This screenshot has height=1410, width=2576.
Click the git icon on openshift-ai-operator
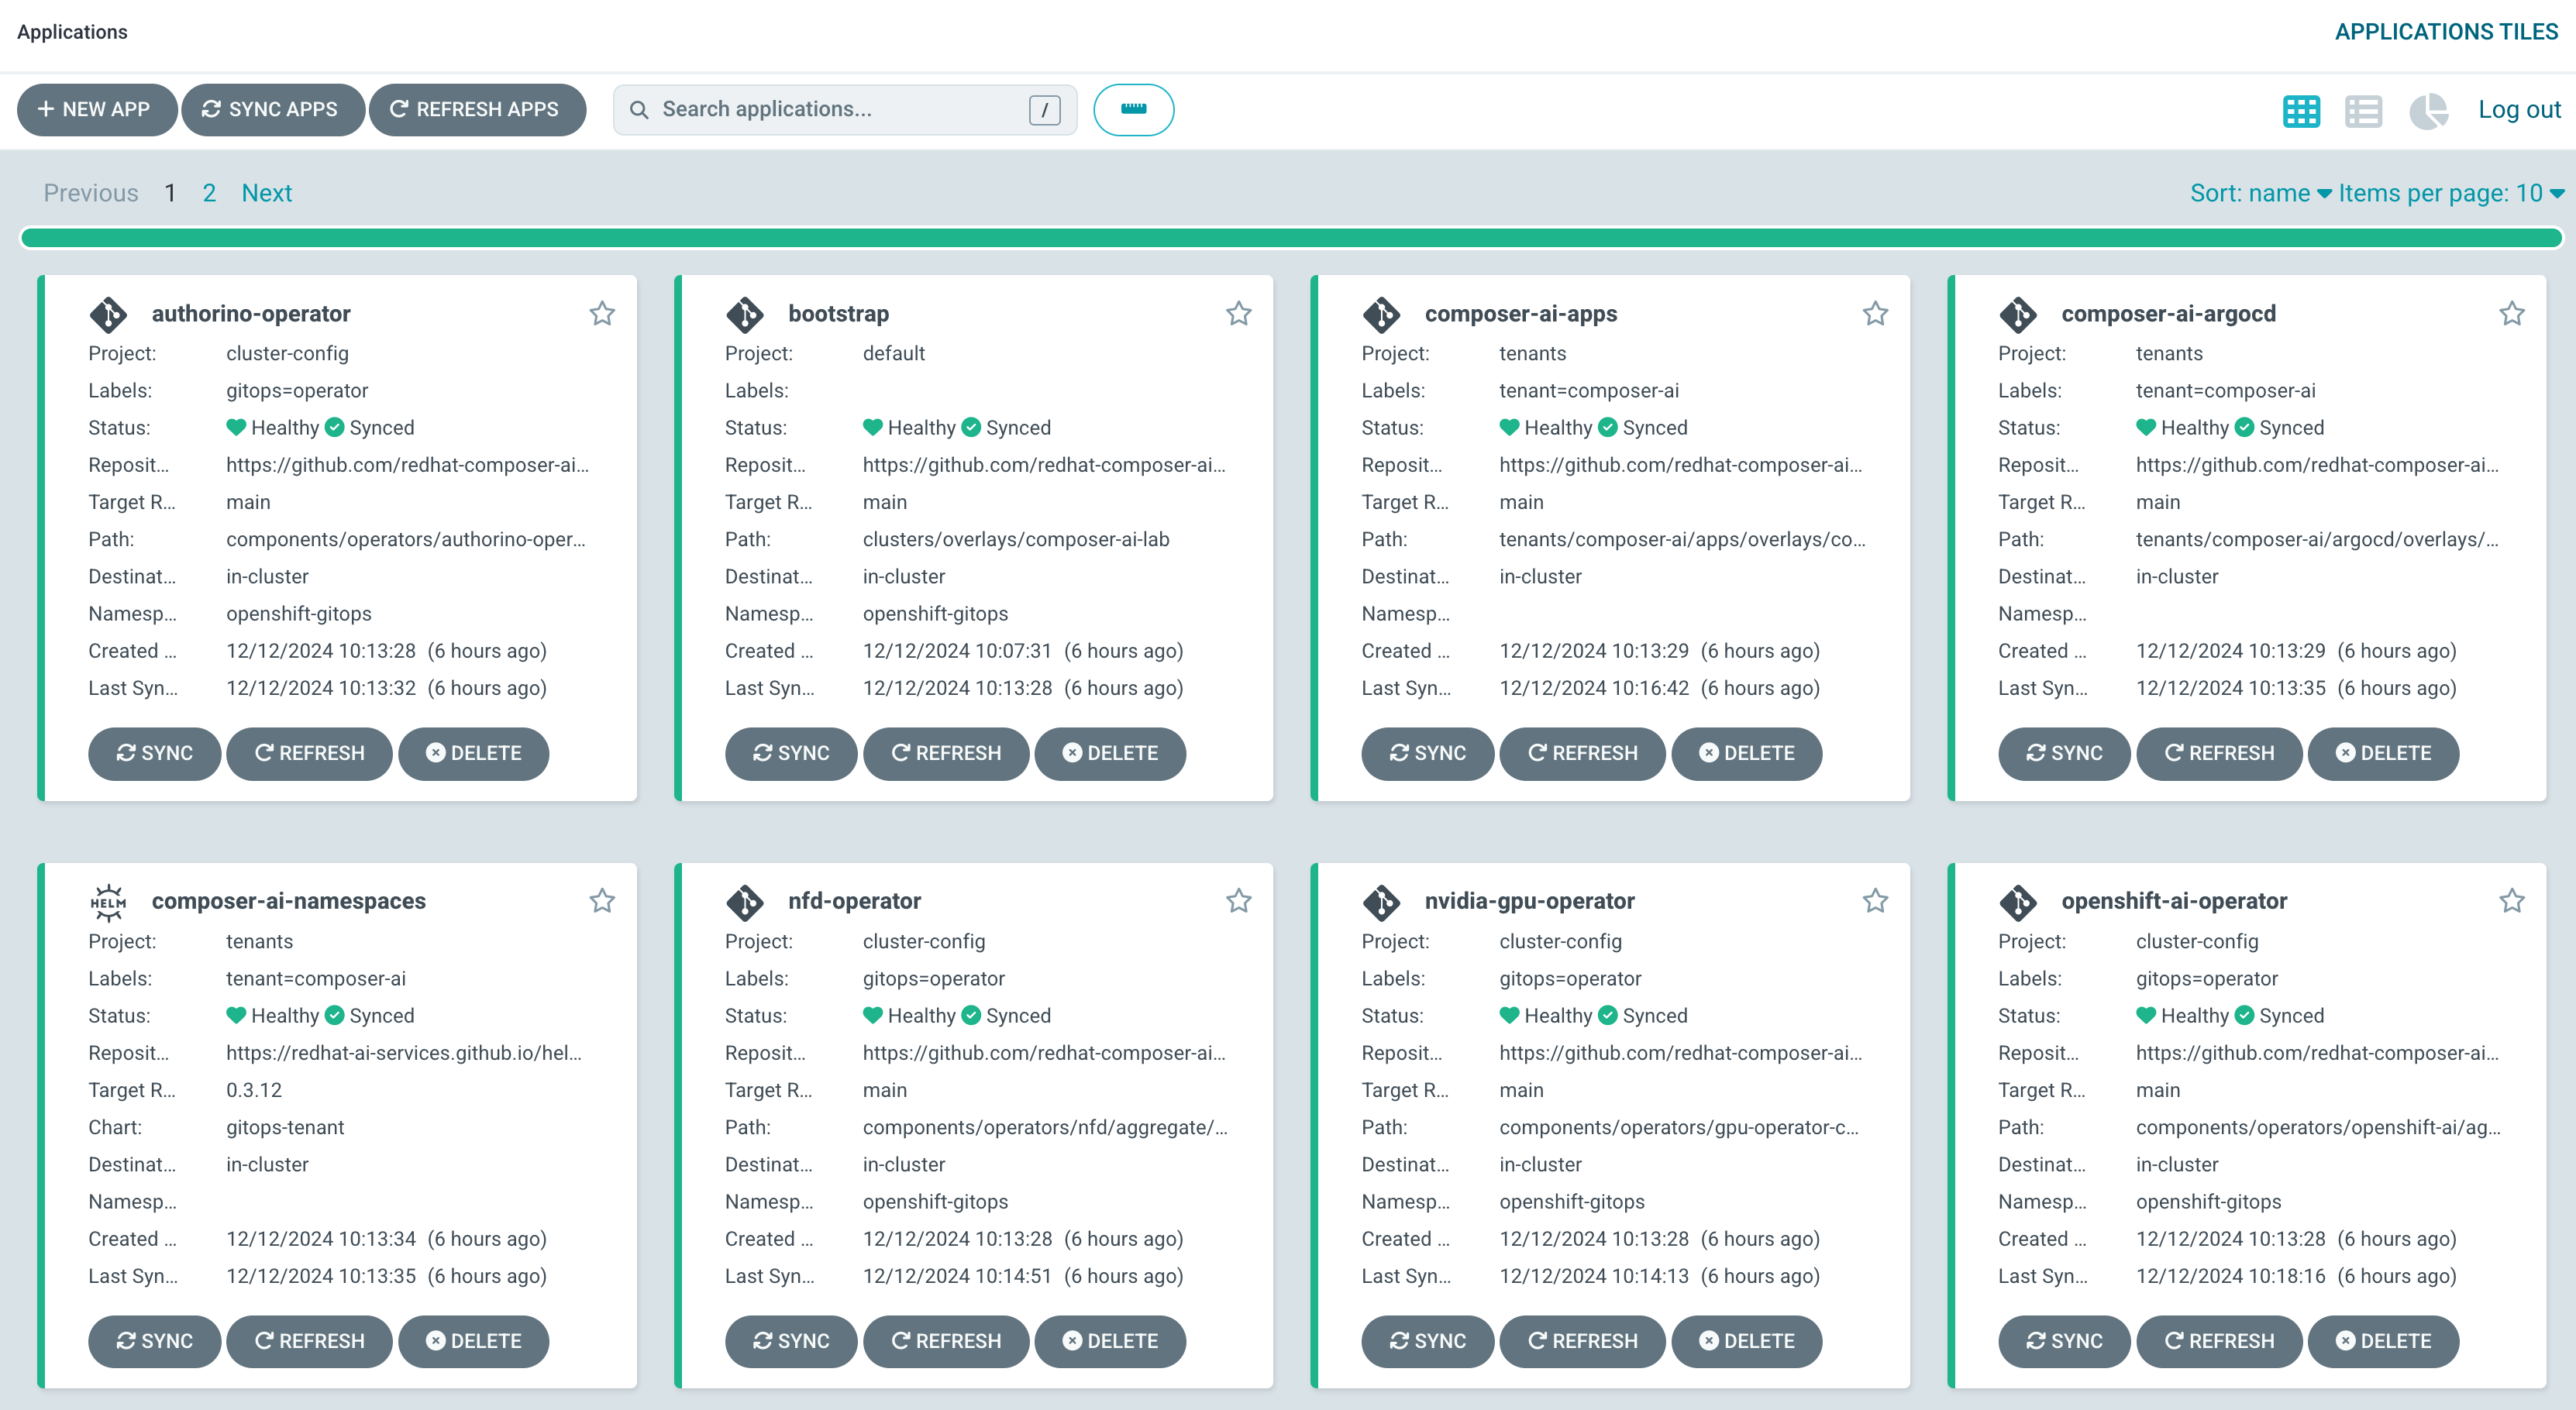[x=2018, y=902]
